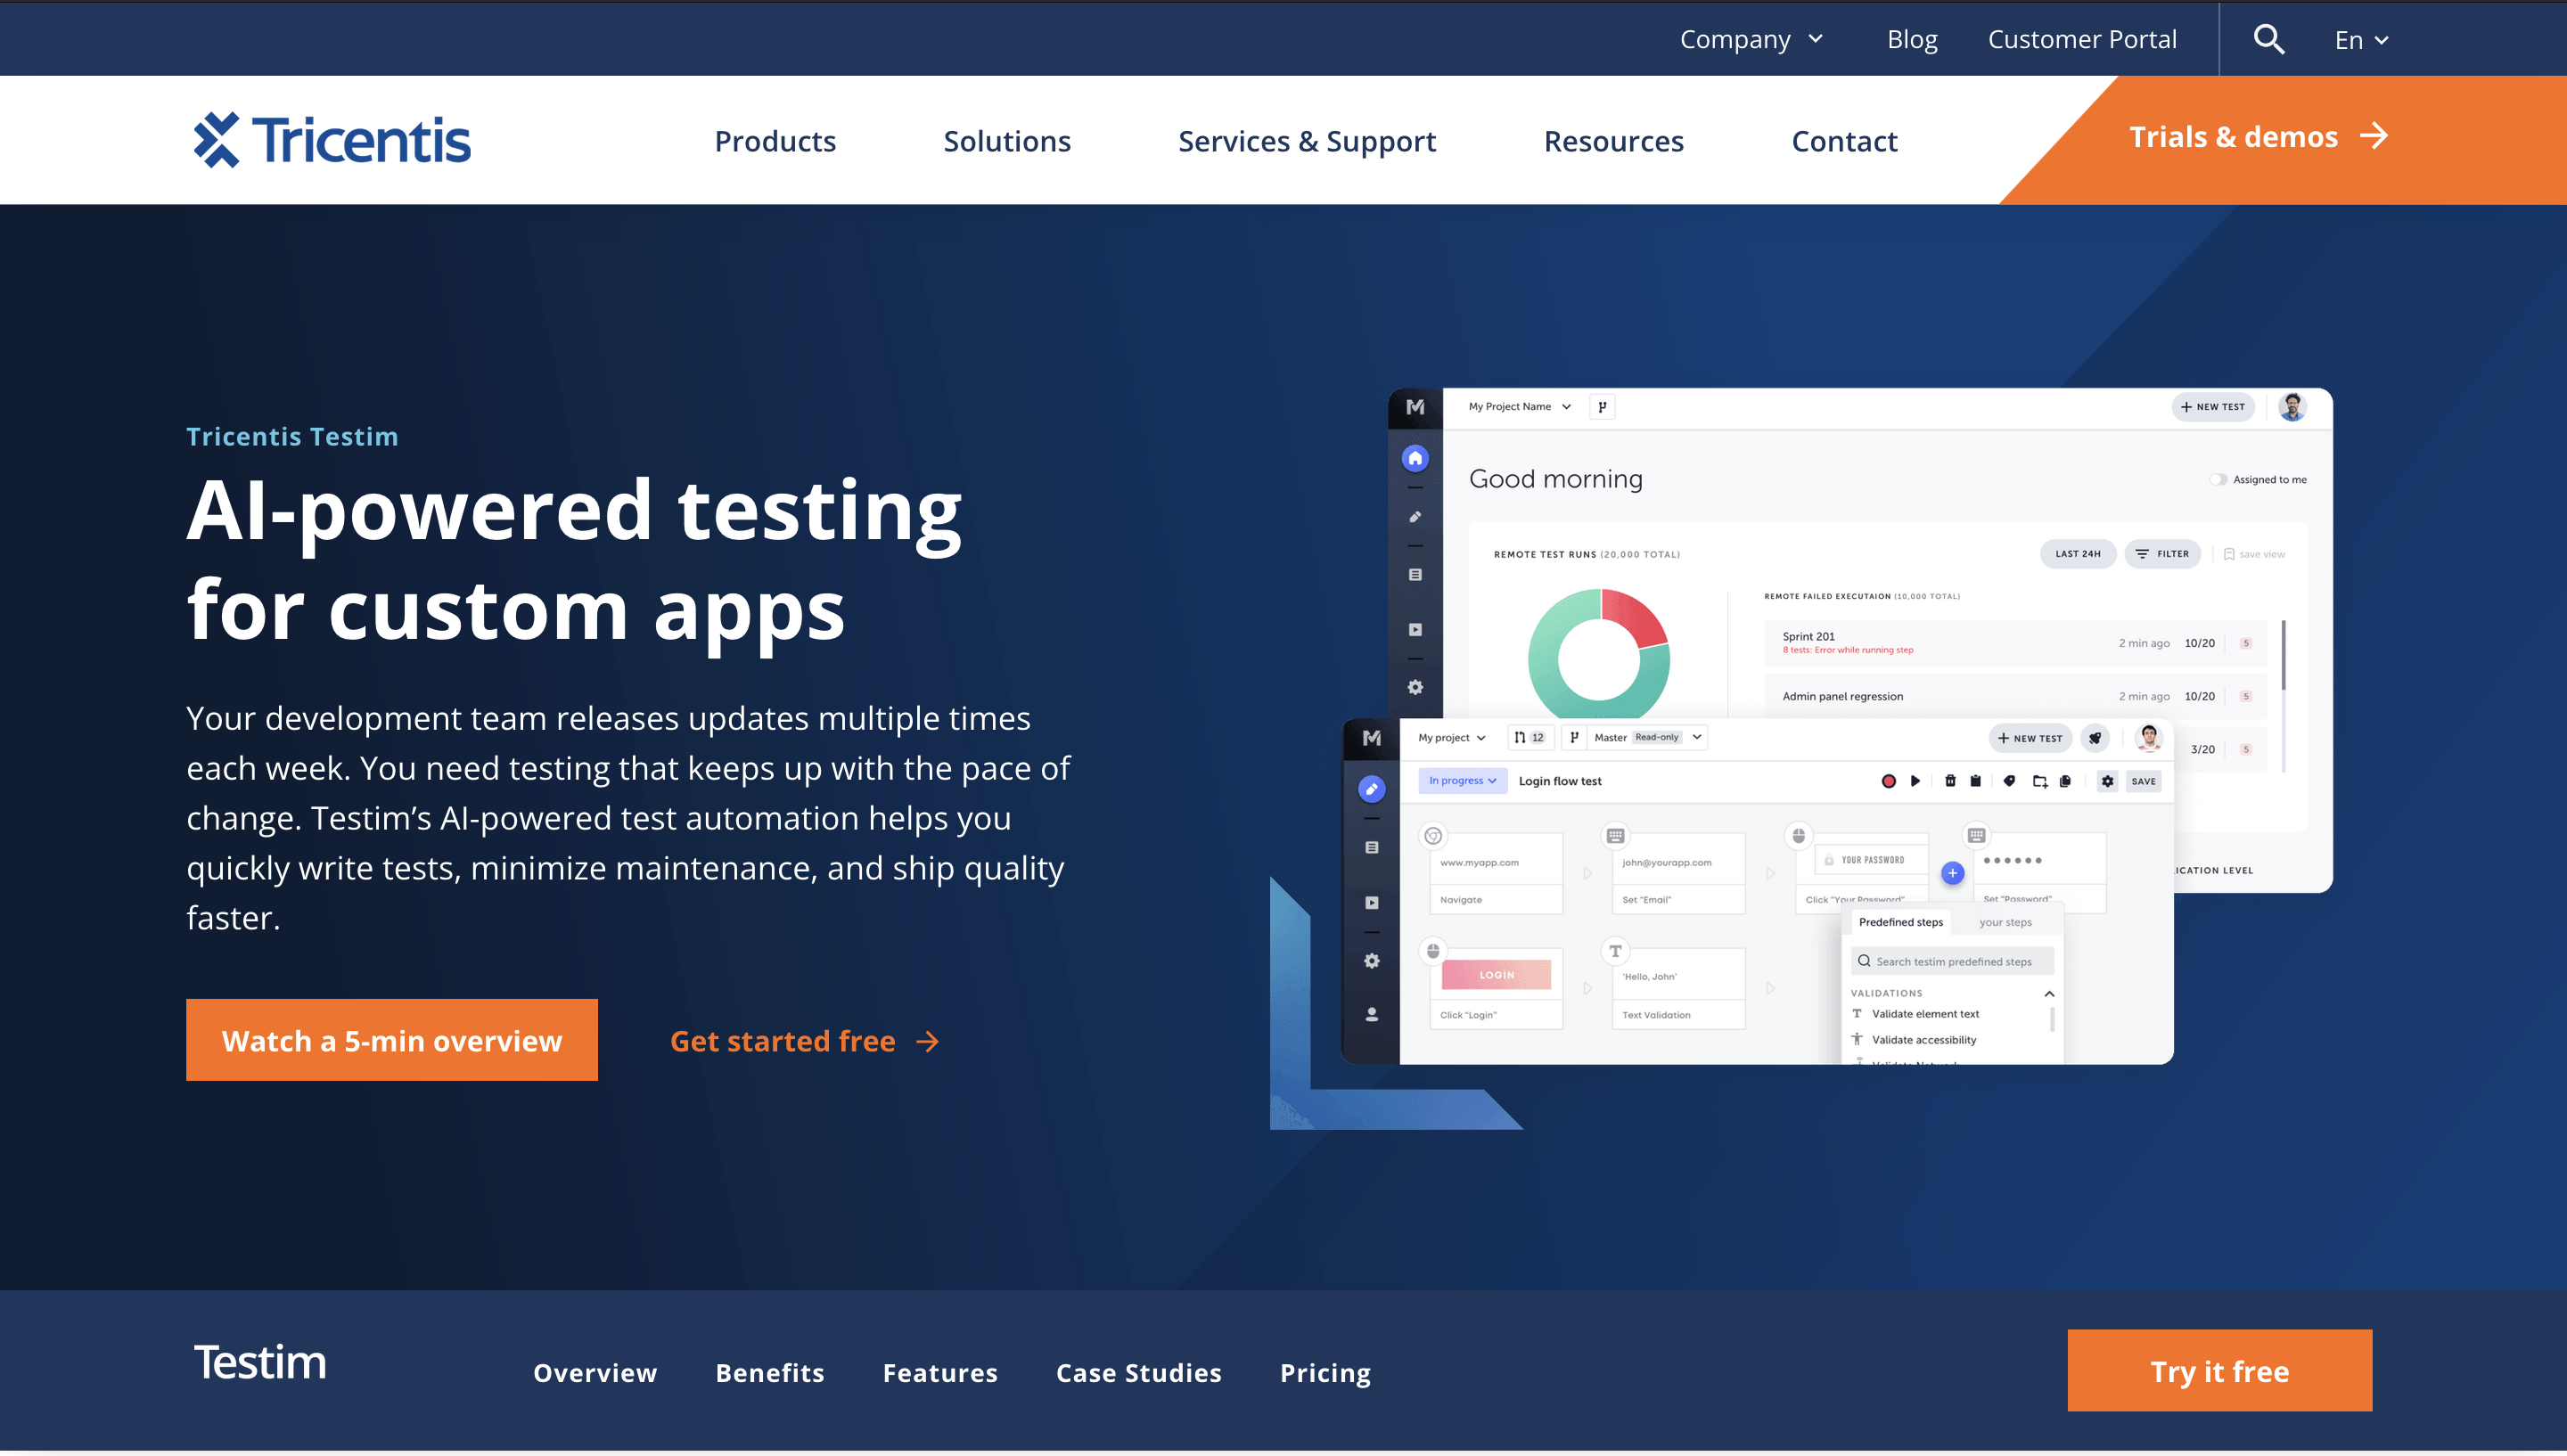
Task: Click the clipboard paste icon in the test toolbar
Action: 1976,782
